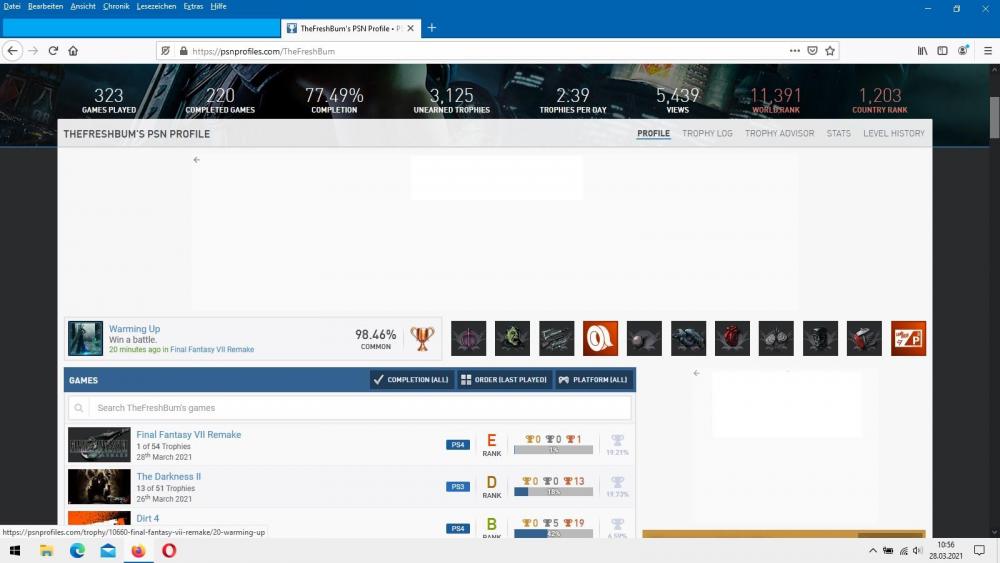Open the Firefox hamburger menu
This screenshot has width=1000, height=563.
[986, 51]
